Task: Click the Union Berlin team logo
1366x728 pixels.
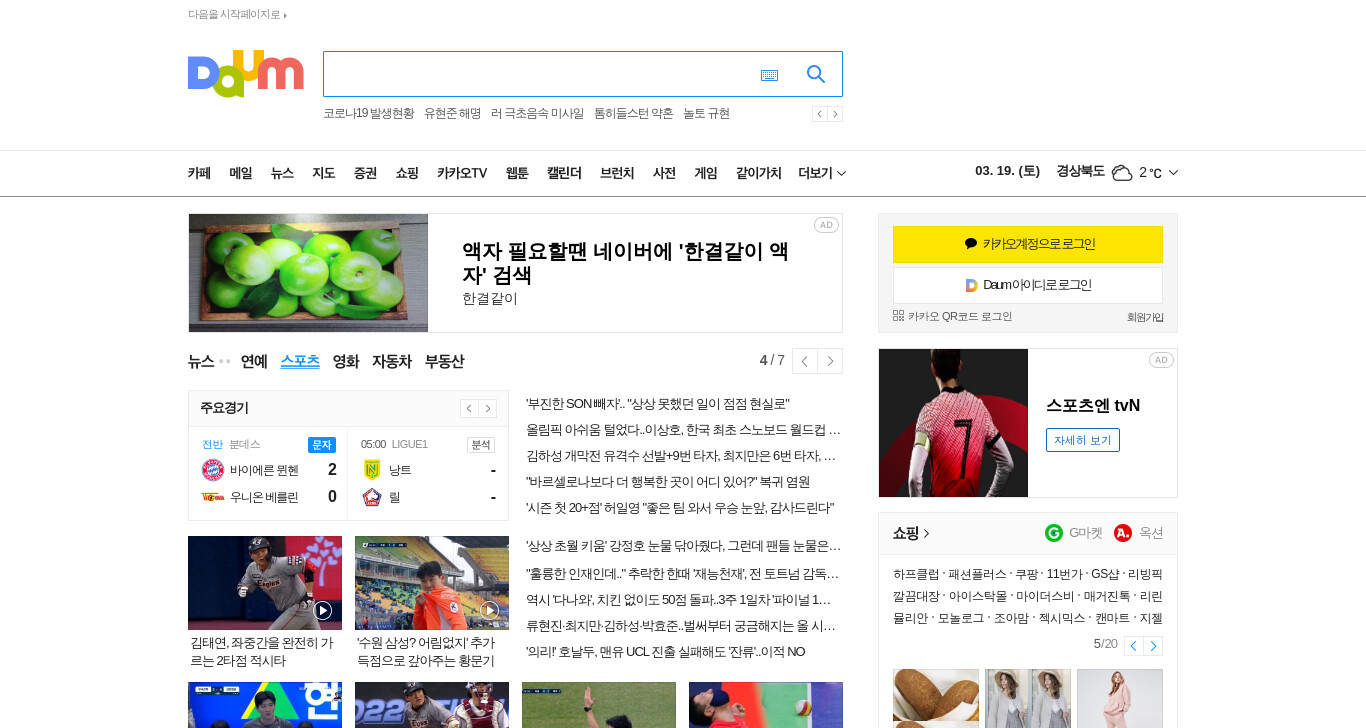Action: 212,497
